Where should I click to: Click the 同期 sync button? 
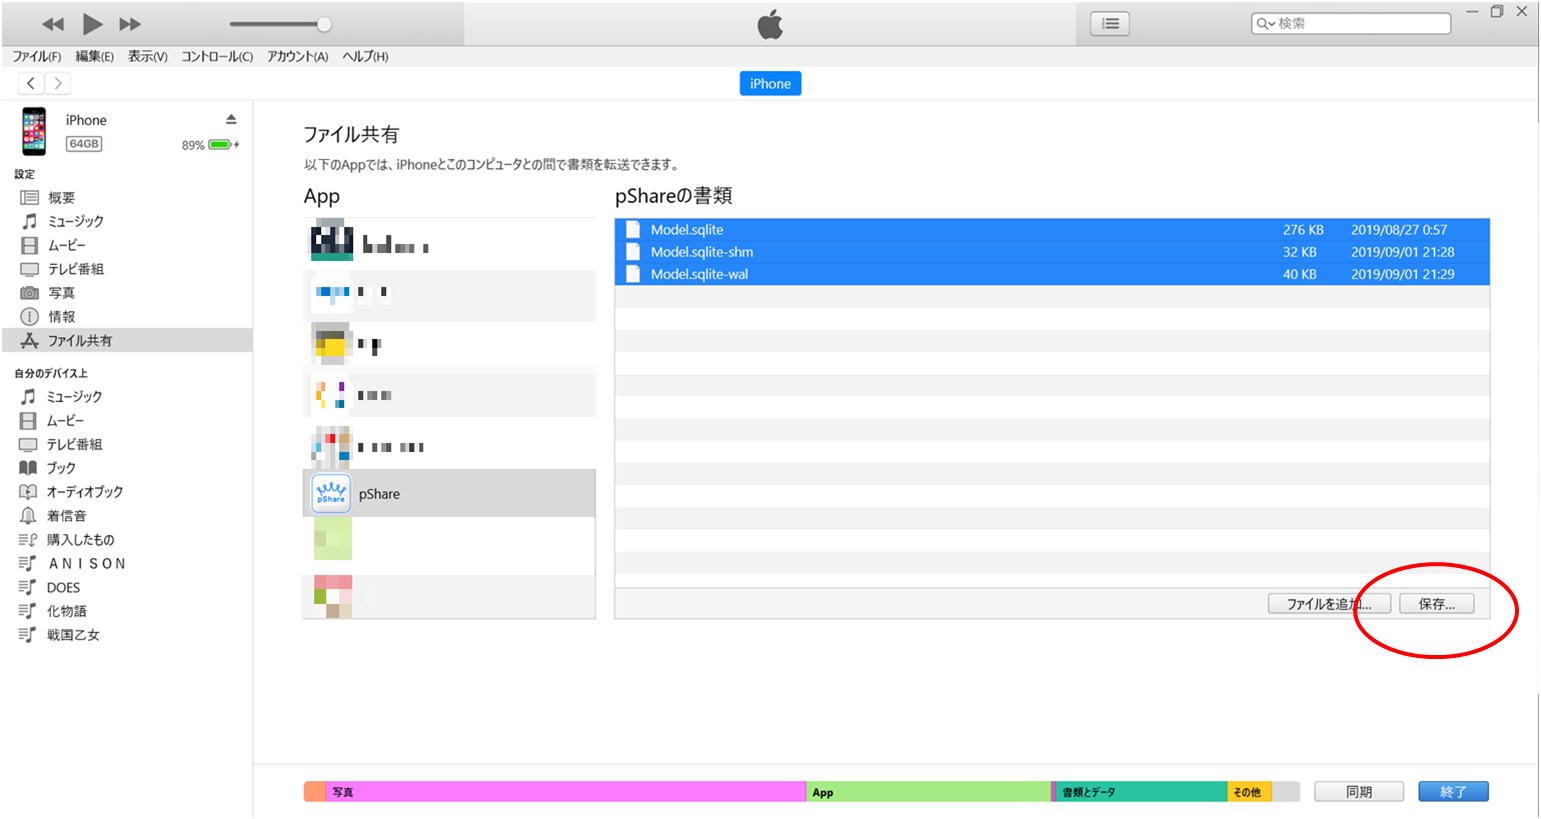tap(1359, 792)
